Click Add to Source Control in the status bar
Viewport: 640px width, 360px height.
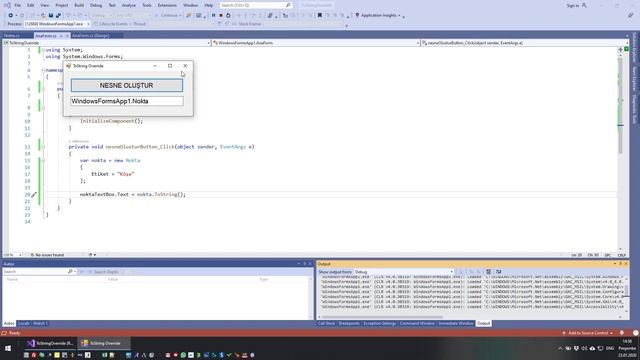pyautogui.click(x=588, y=333)
